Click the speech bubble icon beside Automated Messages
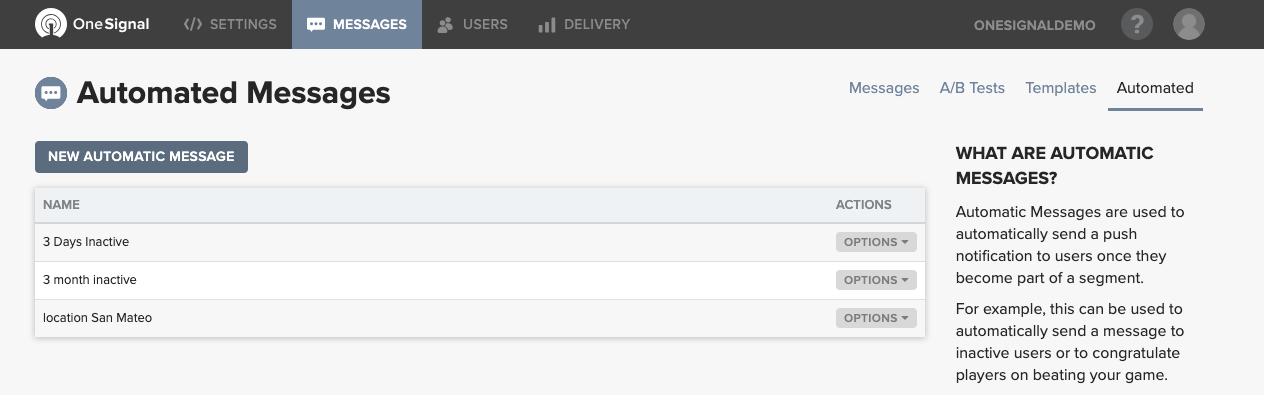Screen dimensions: 1264x395 coord(50,93)
